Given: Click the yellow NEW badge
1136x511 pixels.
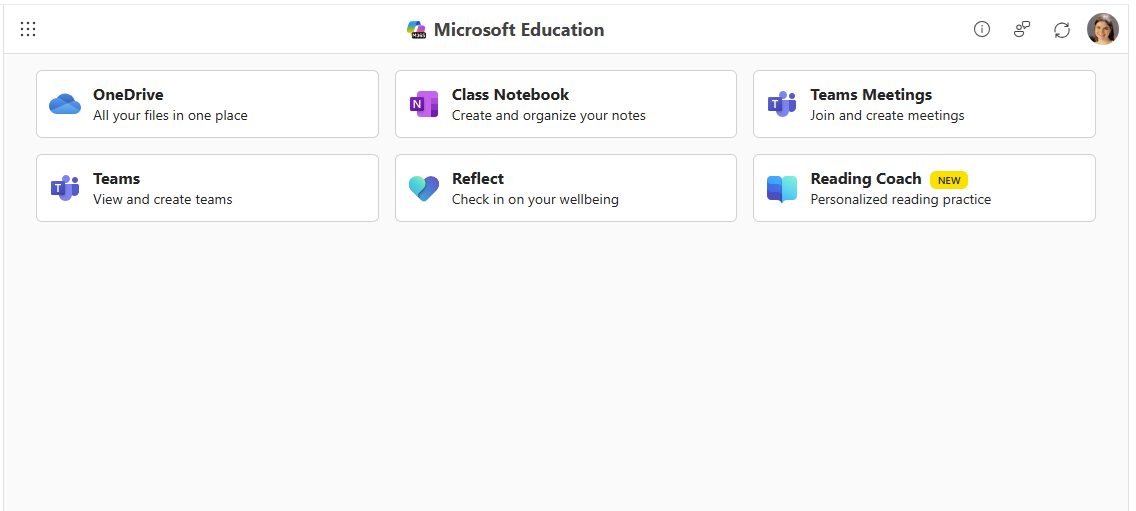Looking at the screenshot, I should point(949,180).
